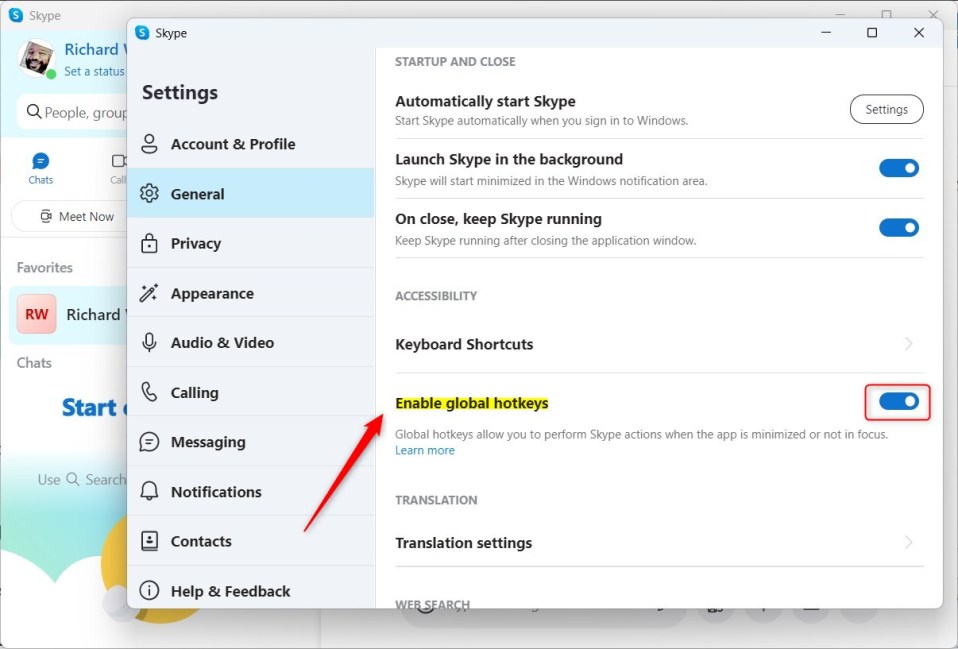Switch to Audio & Video settings
This screenshot has width=958, height=649.
coord(251,342)
